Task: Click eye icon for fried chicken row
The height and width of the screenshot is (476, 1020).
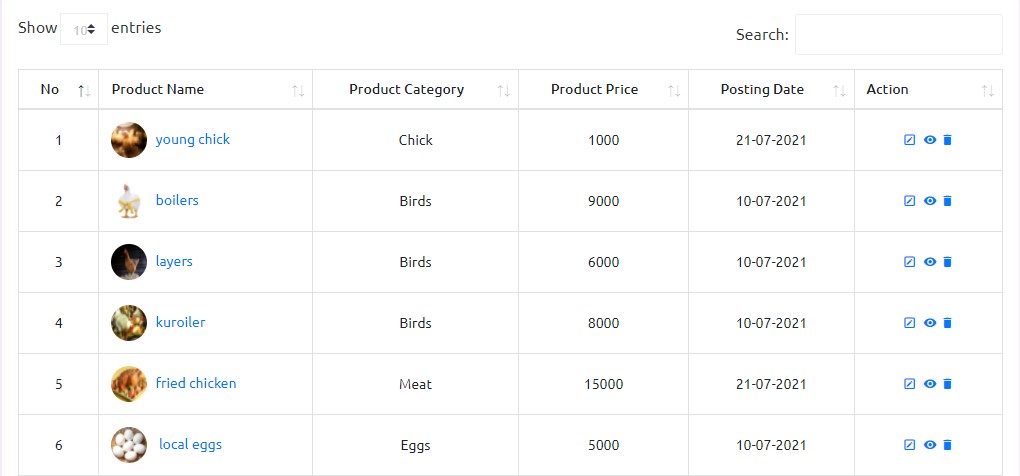Action: pyautogui.click(x=929, y=384)
